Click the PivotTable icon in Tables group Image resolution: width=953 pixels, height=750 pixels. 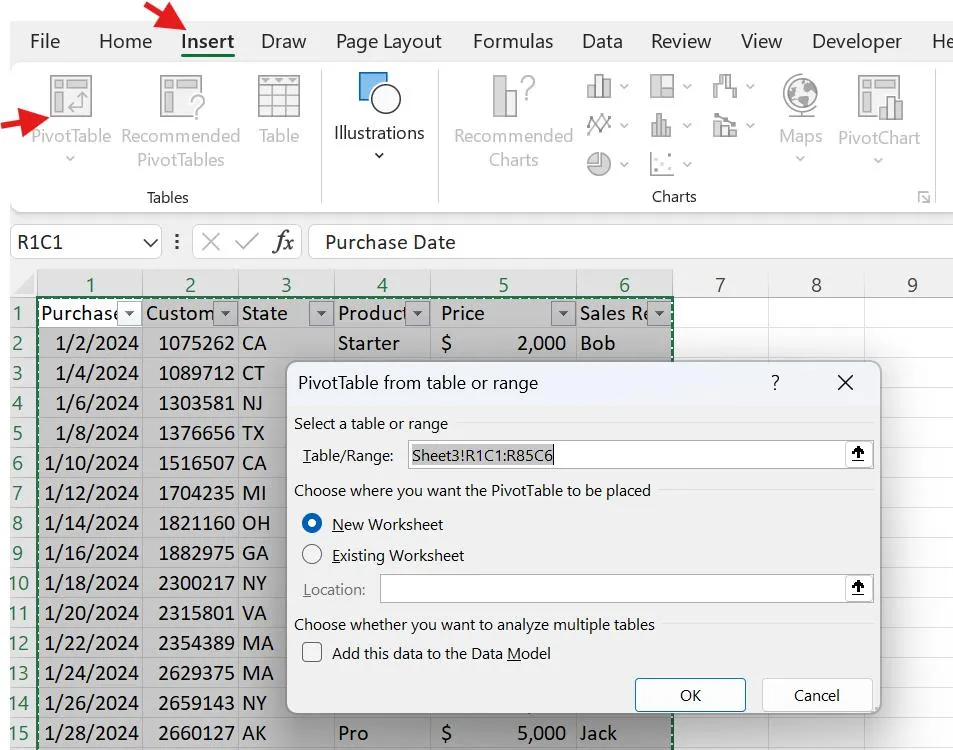pos(71,96)
